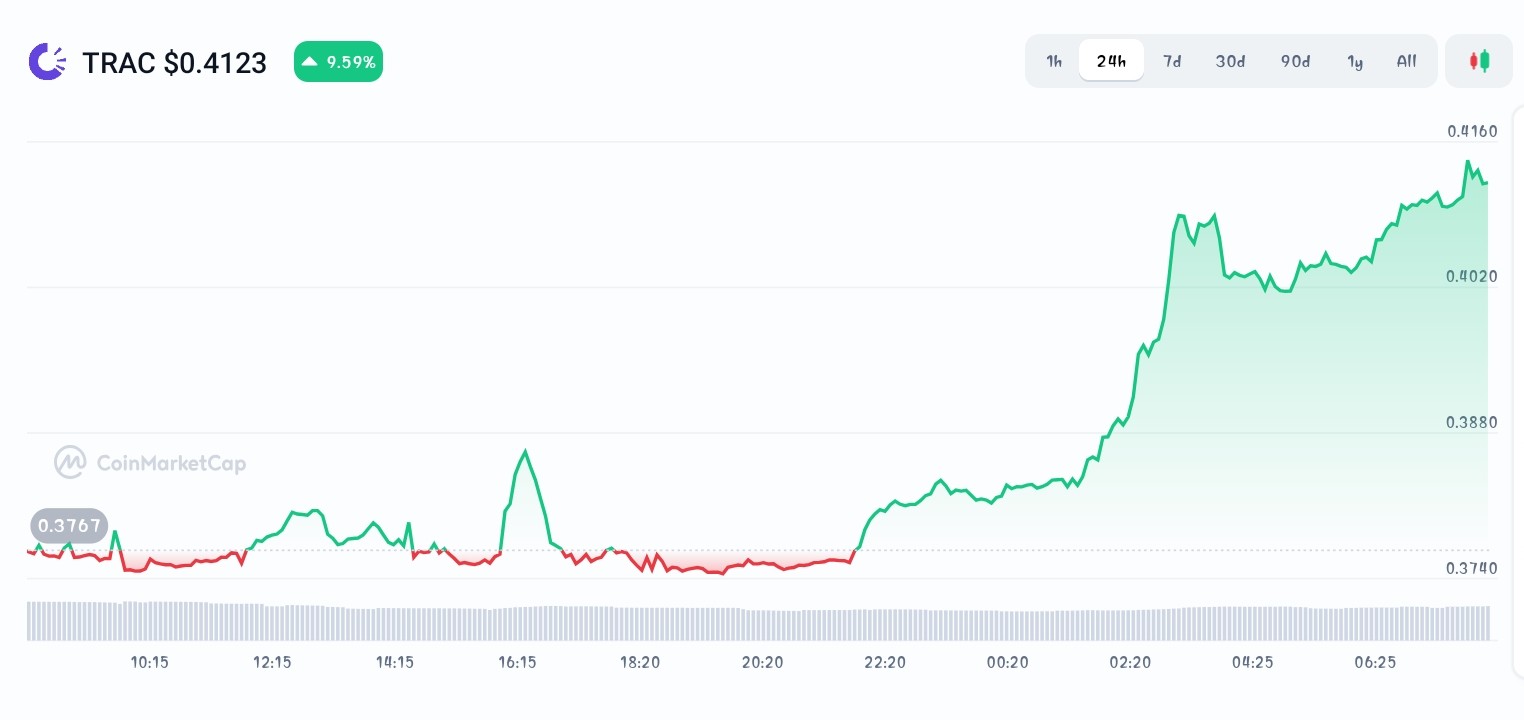Select the 1y chart period
The width and height of the screenshot is (1524, 720).
click(x=1355, y=61)
